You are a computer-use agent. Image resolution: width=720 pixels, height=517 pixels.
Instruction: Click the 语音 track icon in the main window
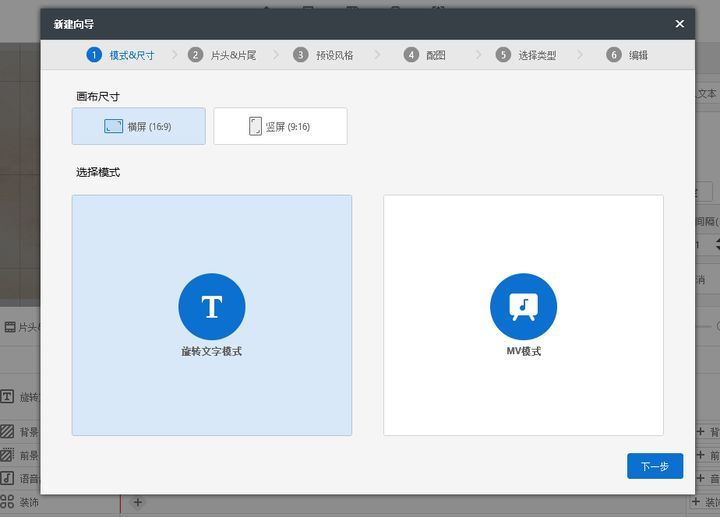(x=7, y=478)
